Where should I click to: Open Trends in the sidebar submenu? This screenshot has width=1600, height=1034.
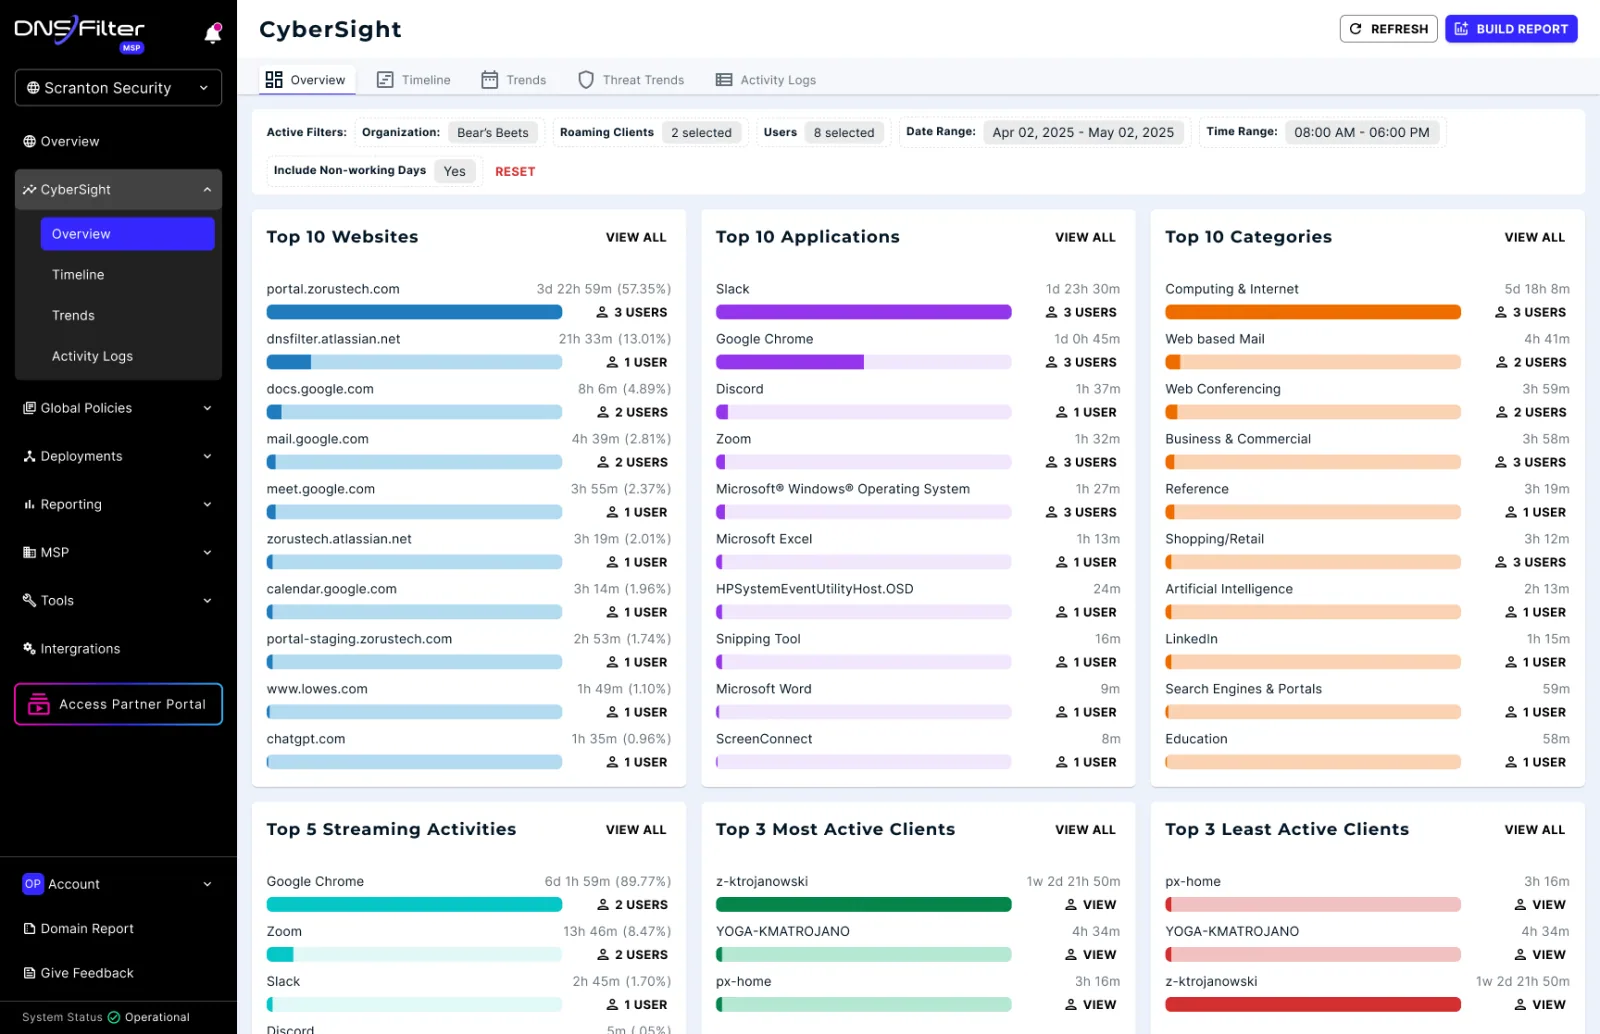(x=74, y=316)
